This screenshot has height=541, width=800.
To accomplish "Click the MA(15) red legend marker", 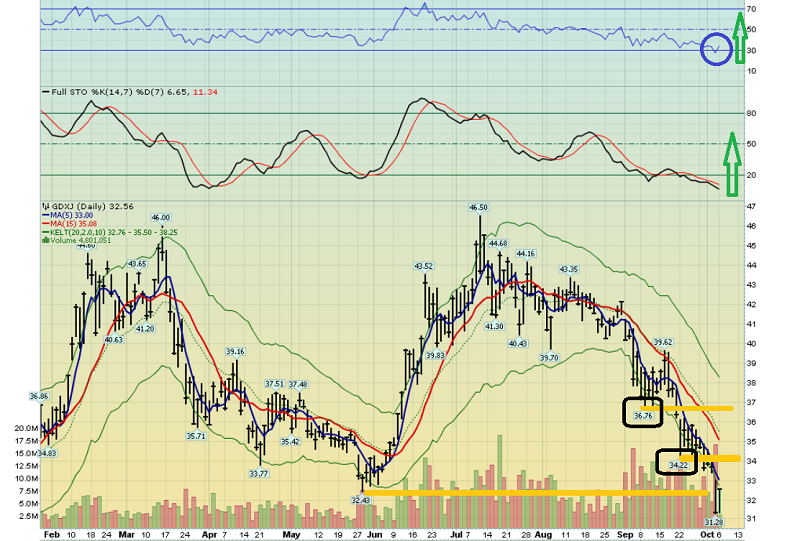I will [x=44, y=222].
